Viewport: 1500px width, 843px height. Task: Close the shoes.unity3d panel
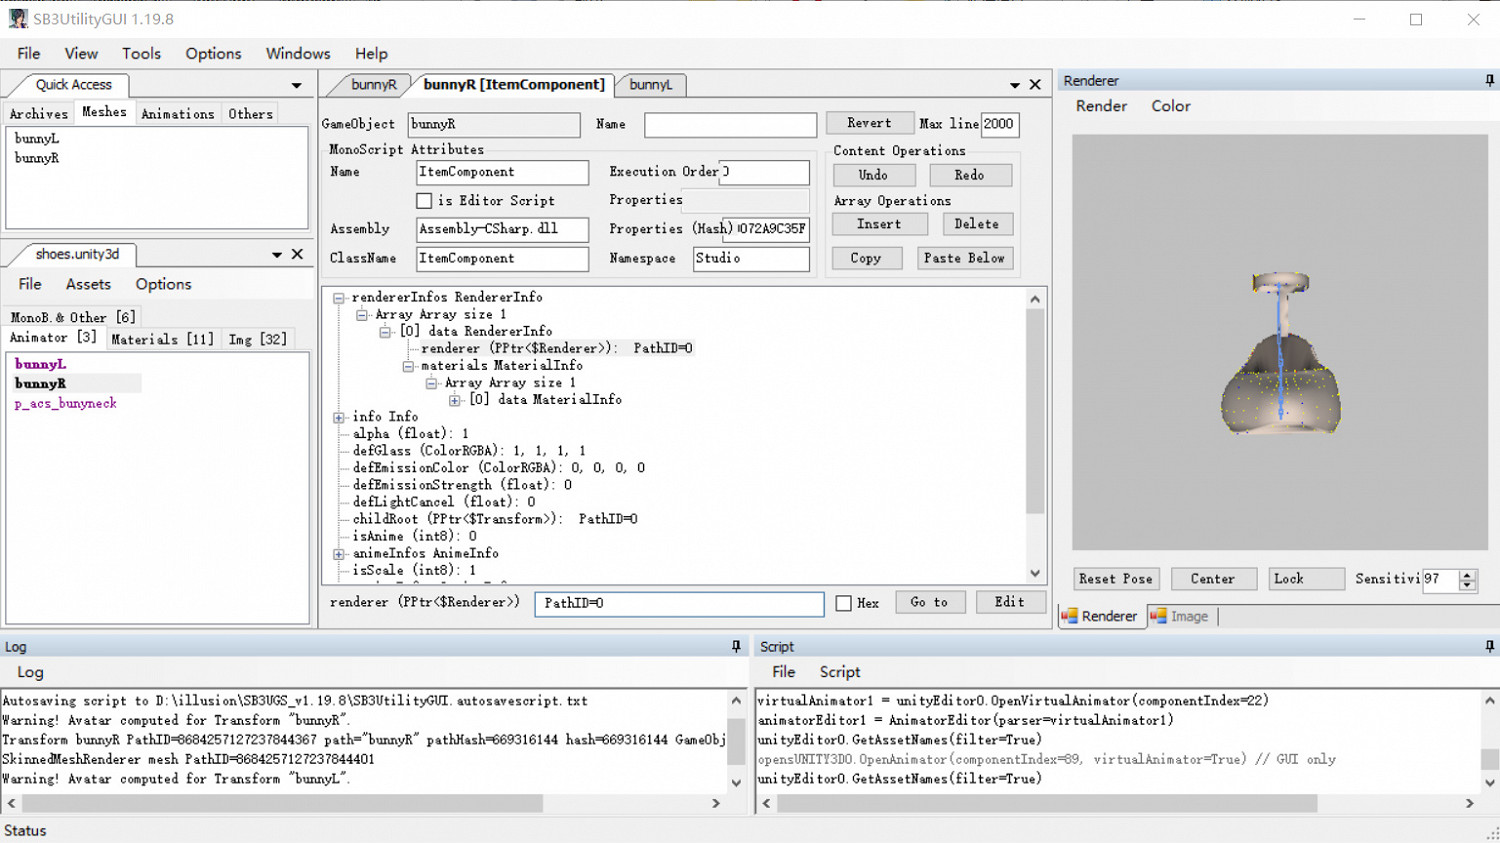coord(297,254)
